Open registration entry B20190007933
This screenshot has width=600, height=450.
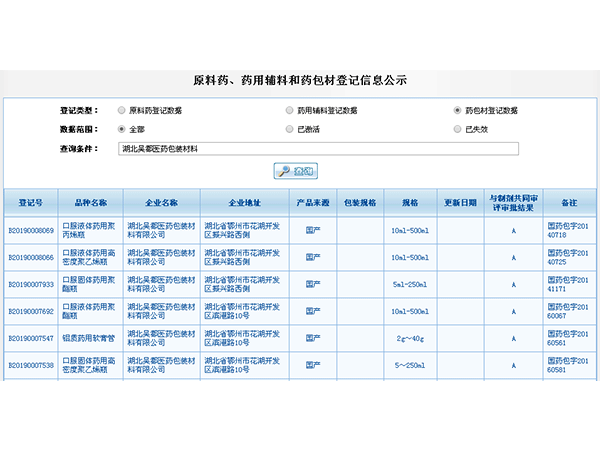pyautogui.click(x=31, y=284)
